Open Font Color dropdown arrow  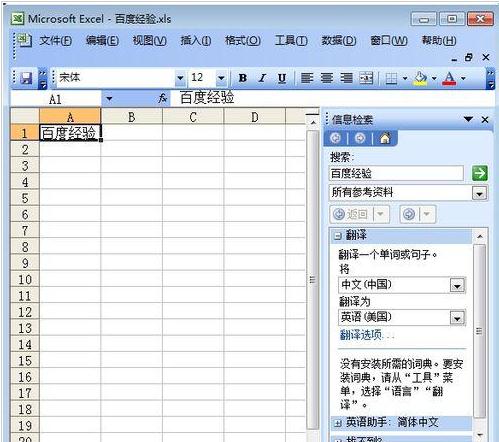(463, 78)
